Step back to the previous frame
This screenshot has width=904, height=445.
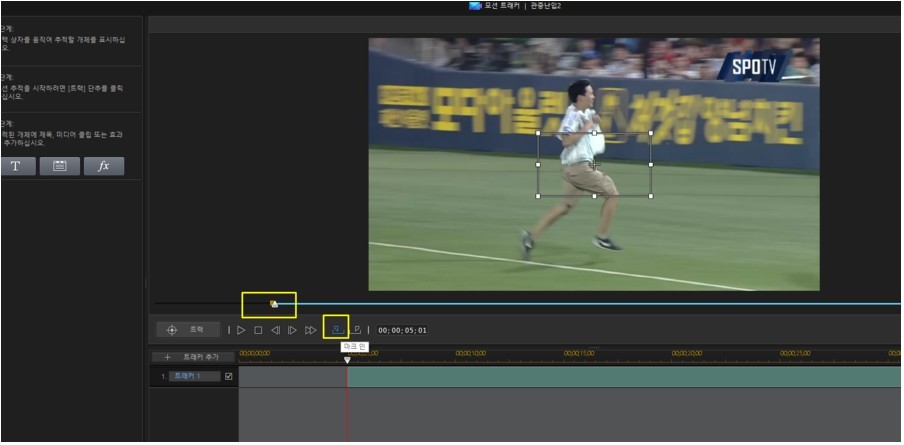tap(275, 330)
